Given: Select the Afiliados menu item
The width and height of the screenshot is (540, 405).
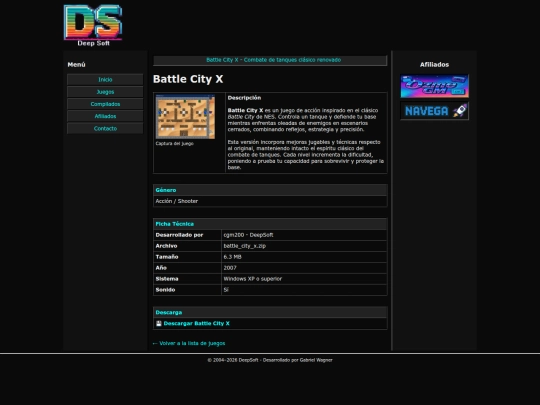Looking at the screenshot, I should (105, 116).
